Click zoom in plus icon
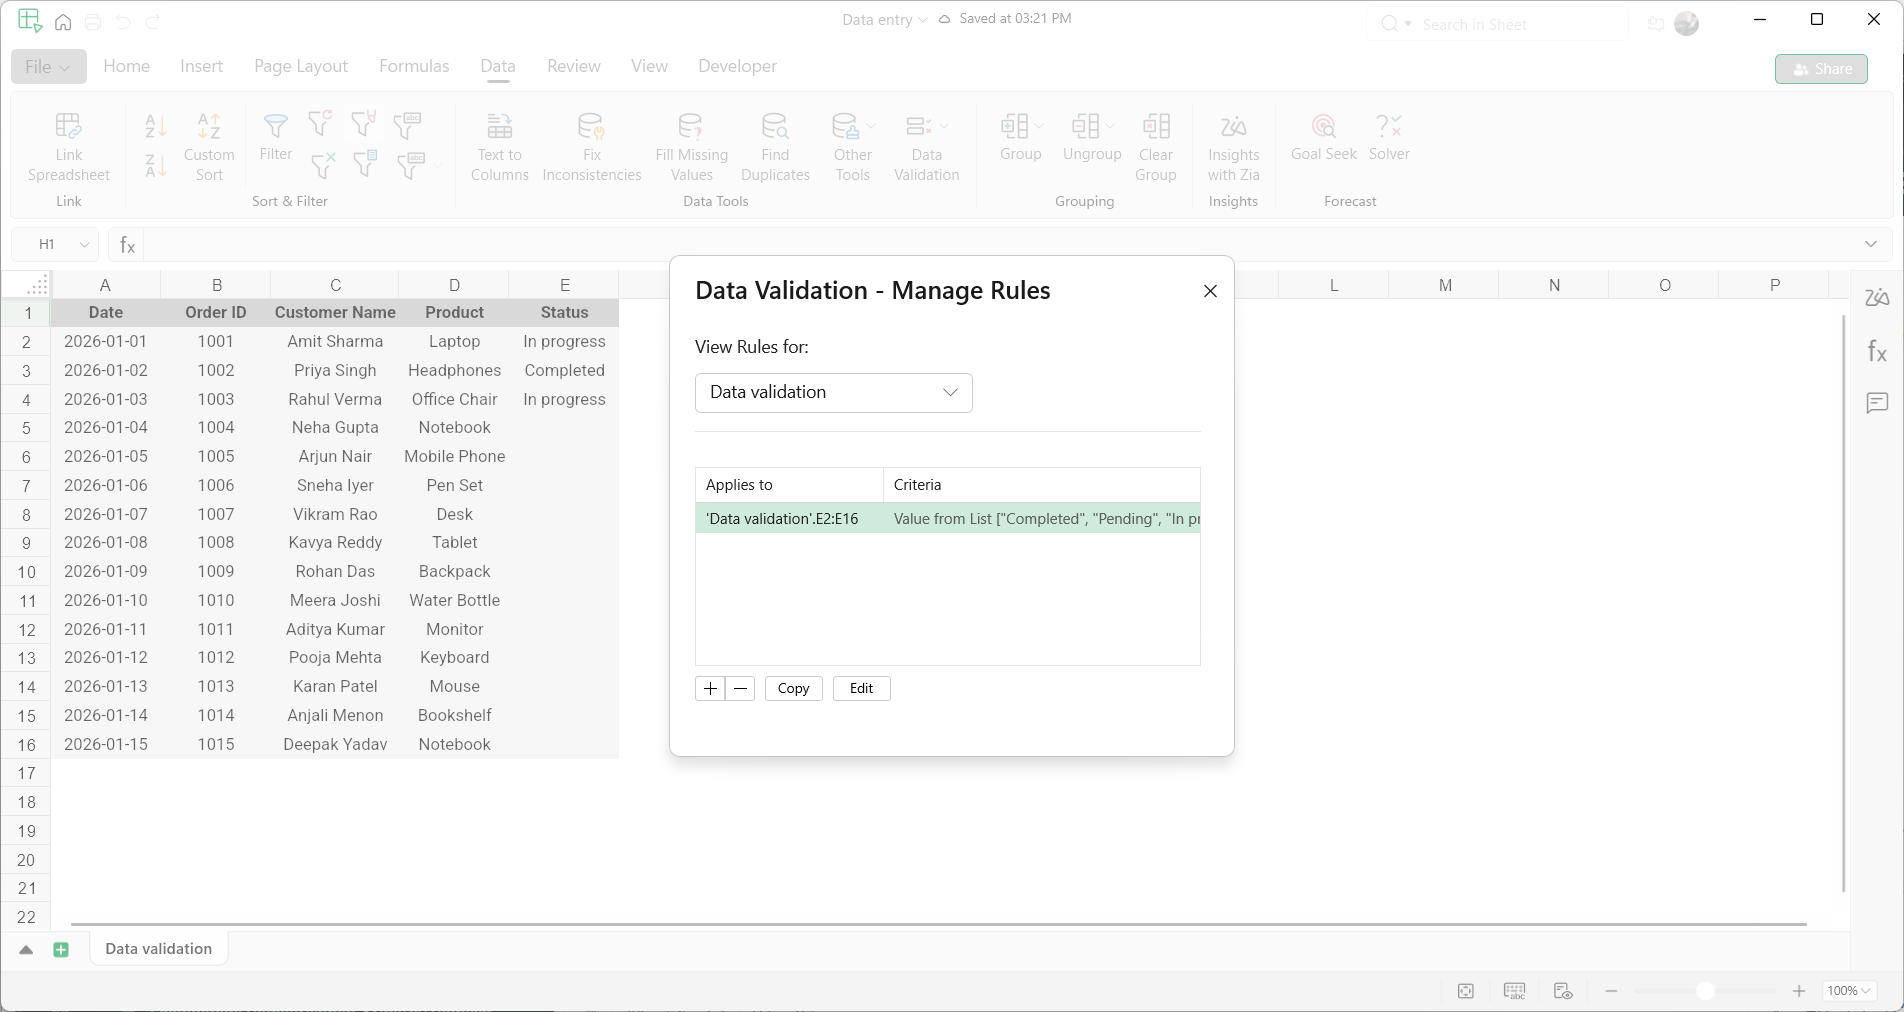This screenshot has height=1012, width=1904. pyautogui.click(x=1799, y=991)
